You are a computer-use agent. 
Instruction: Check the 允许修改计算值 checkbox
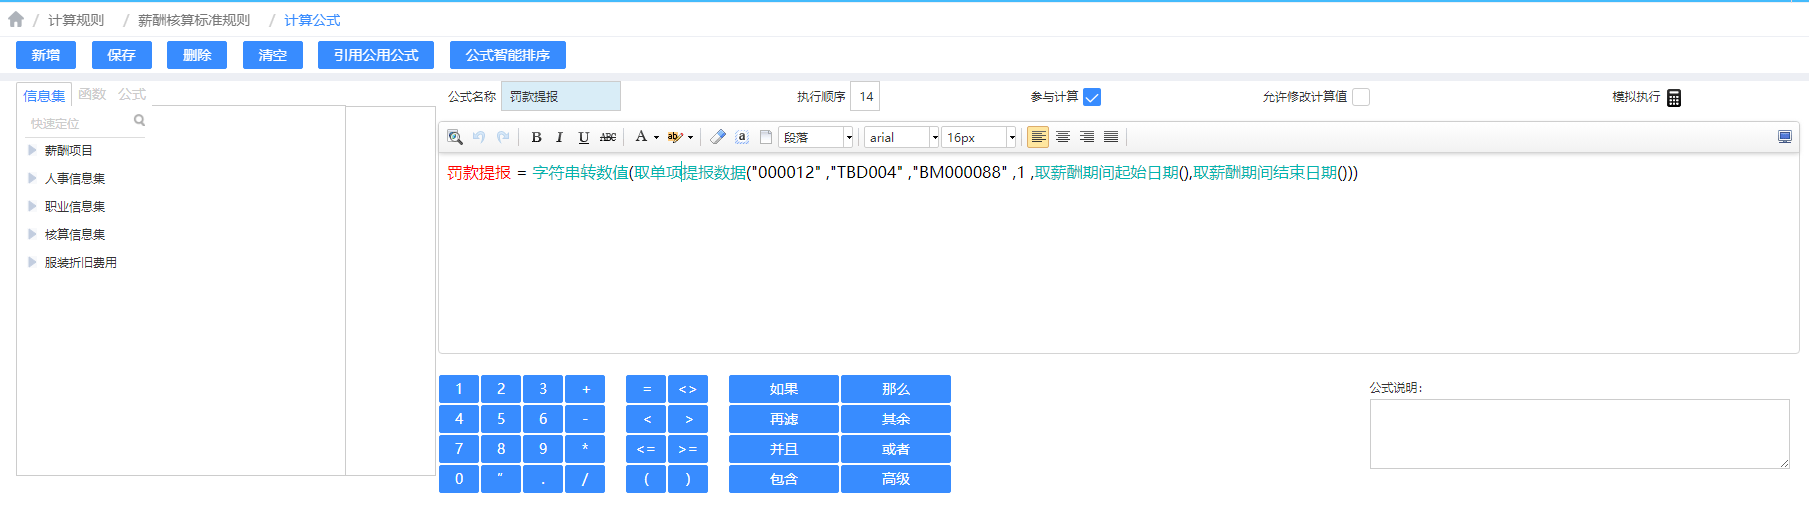1361,97
